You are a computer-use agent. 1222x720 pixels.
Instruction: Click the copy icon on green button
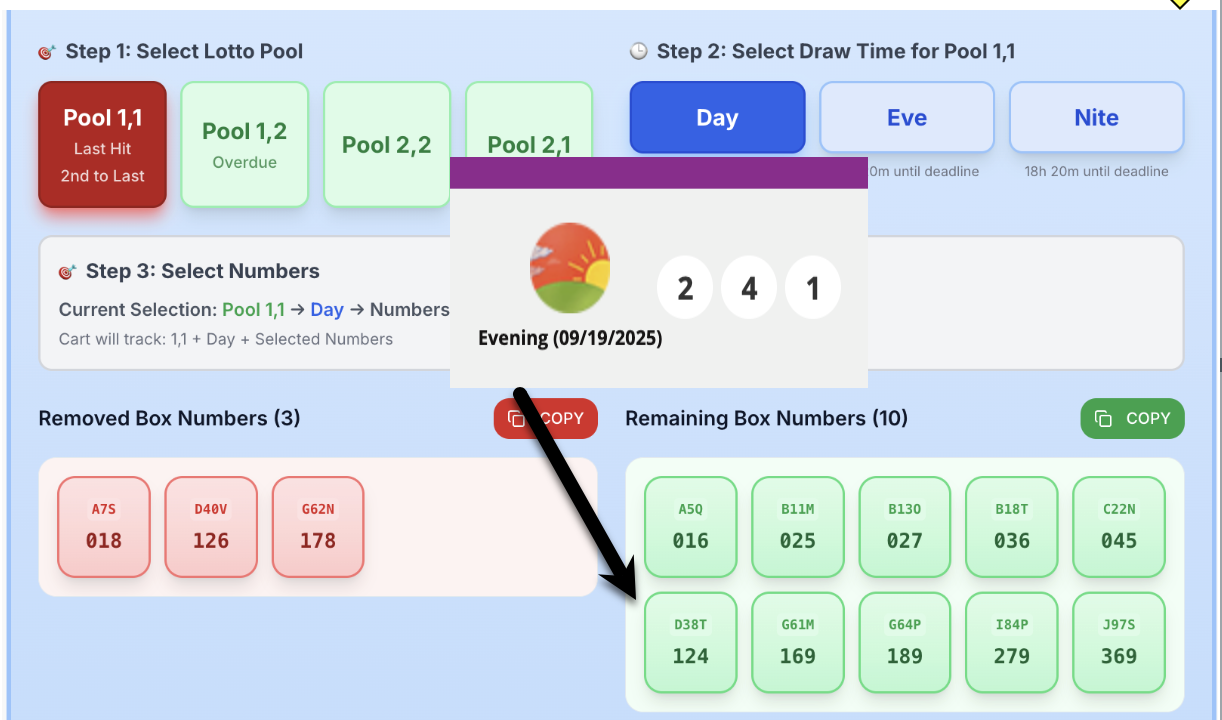1103,419
